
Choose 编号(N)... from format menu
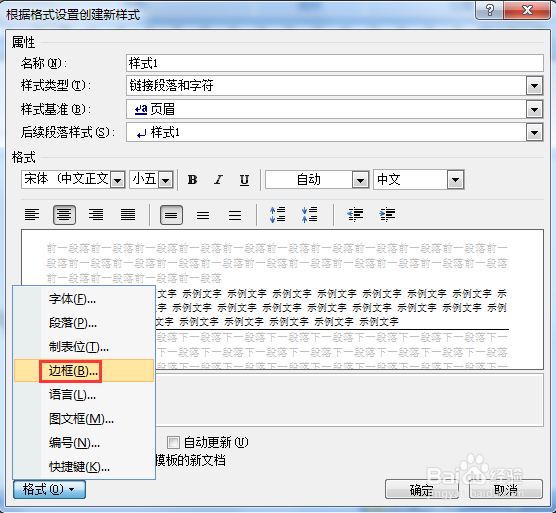[84, 443]
